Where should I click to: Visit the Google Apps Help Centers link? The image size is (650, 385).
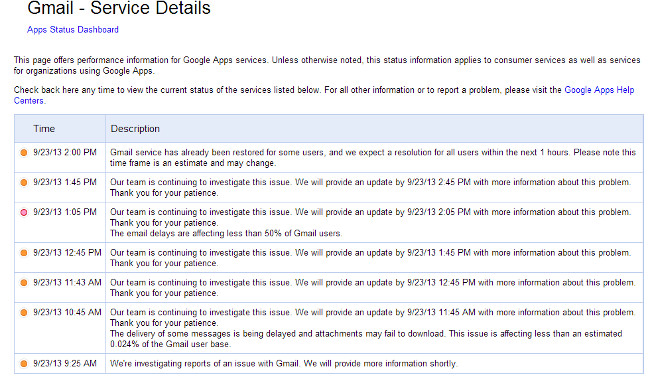(x=599, y=90)
